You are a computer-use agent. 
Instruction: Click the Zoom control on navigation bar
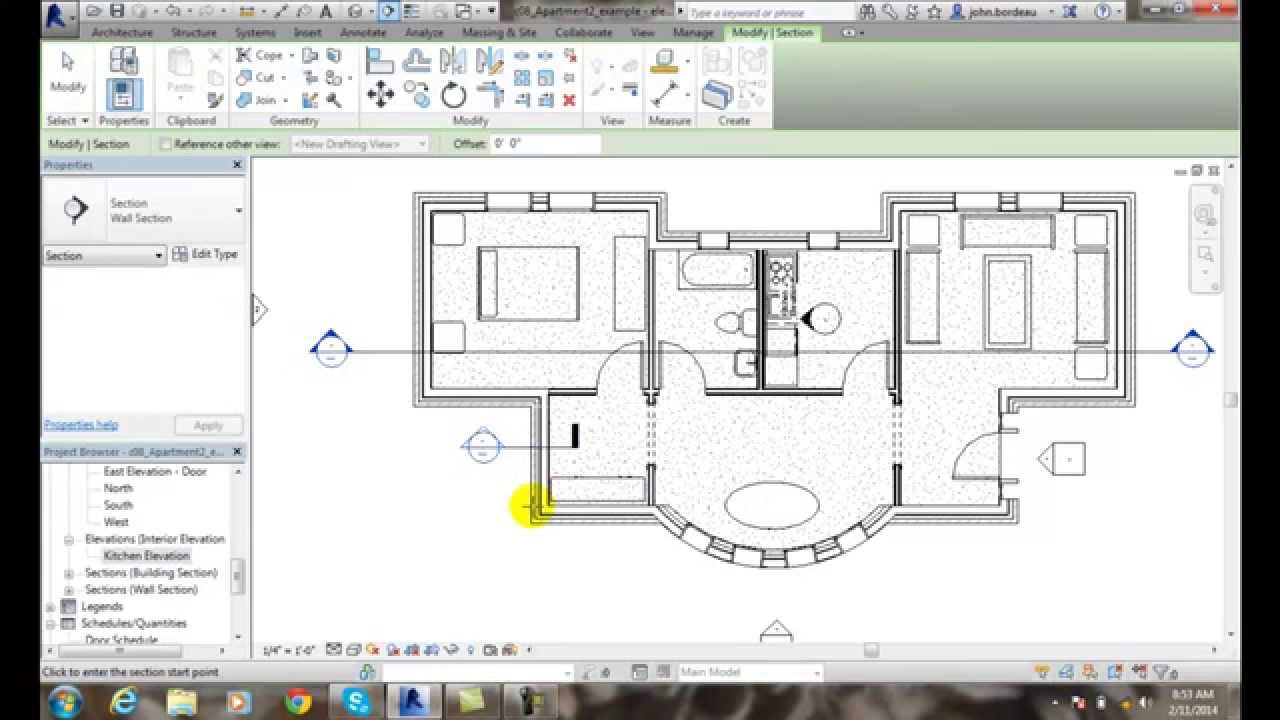[x=1205, y=254]
